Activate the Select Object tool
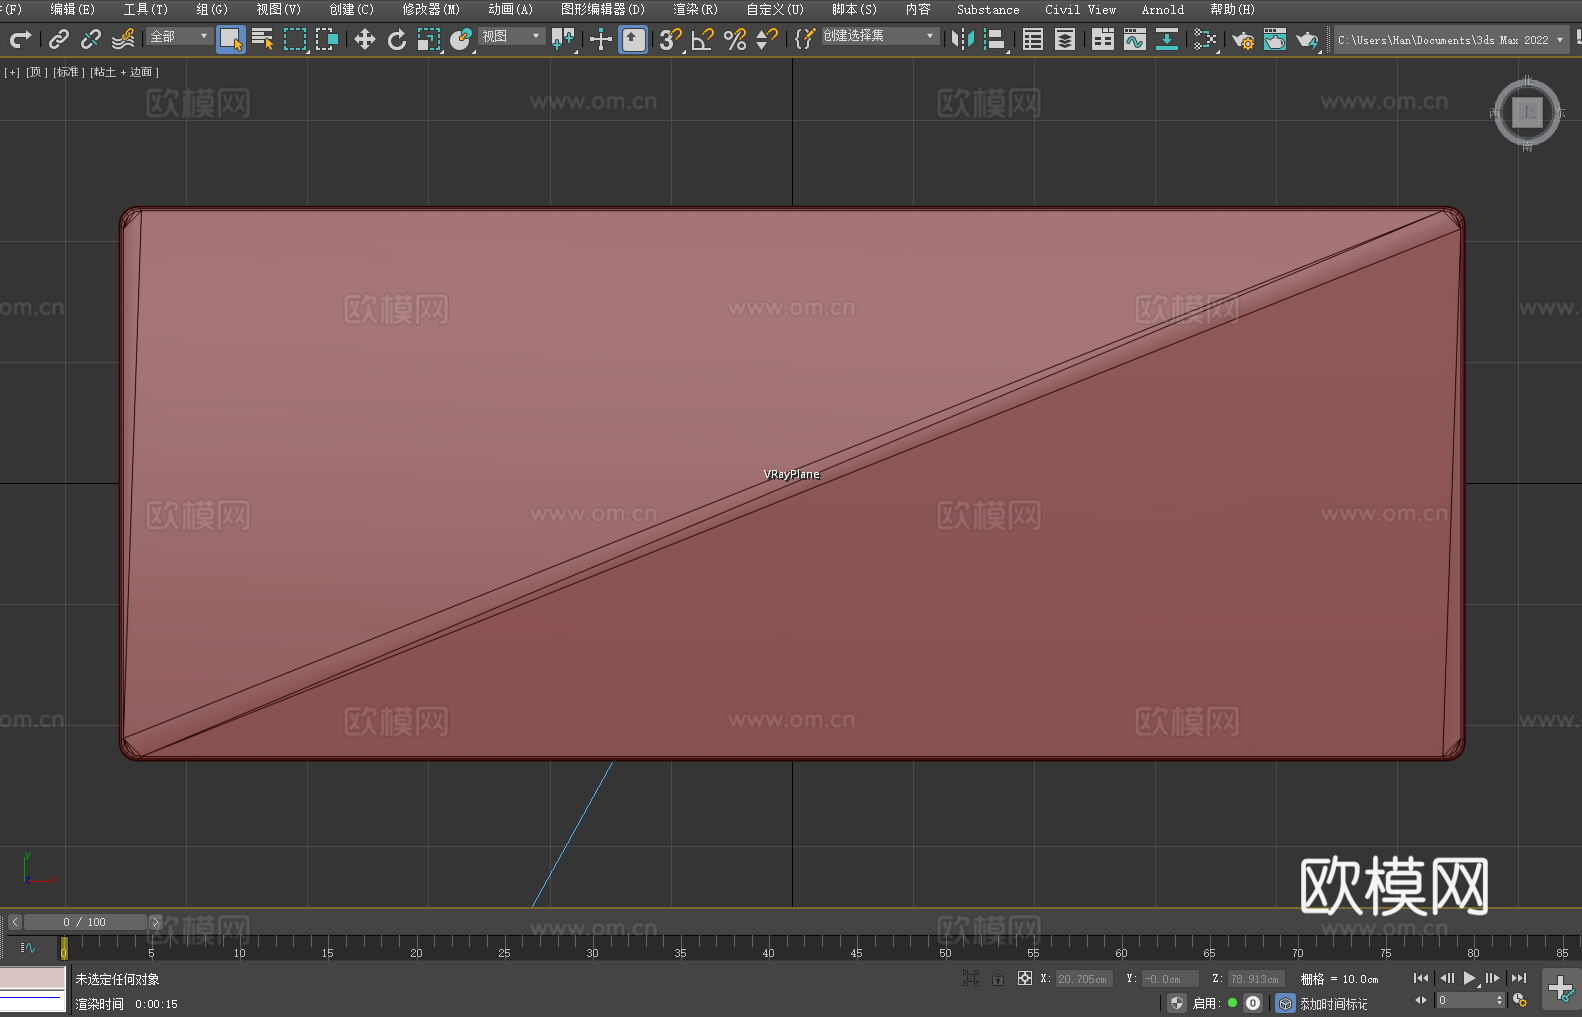The height and width of the screenshot is (1017, 1582). pyautogui.click(x=231, y=39)
